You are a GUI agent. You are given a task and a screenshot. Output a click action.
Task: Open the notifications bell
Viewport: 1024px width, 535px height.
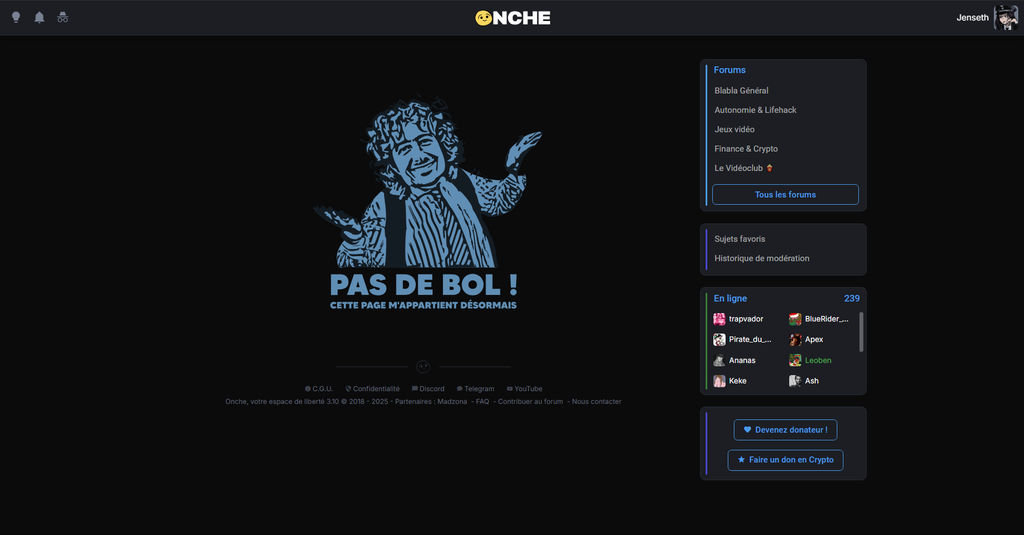coord(39,18)
